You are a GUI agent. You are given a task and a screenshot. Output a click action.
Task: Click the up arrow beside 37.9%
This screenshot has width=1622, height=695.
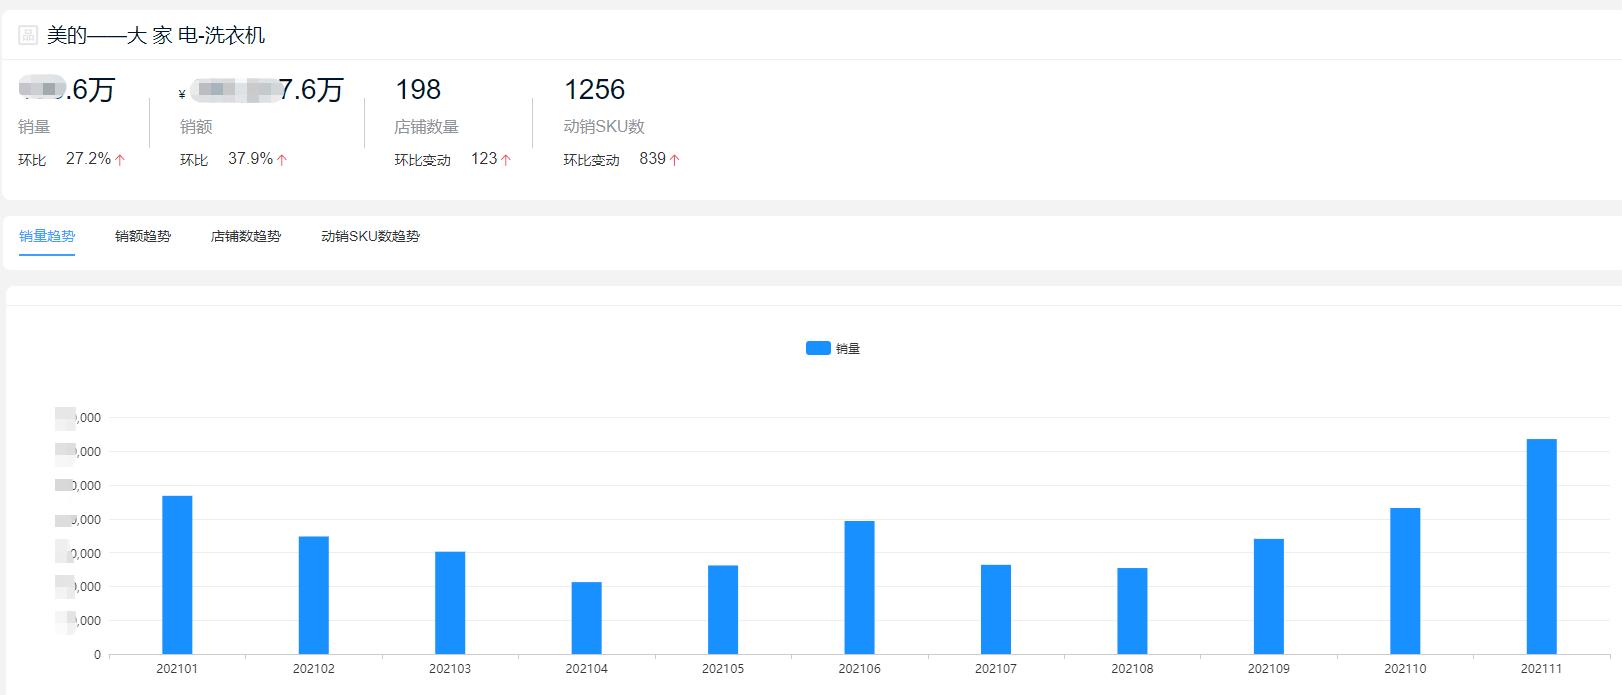tap(282, 159)
